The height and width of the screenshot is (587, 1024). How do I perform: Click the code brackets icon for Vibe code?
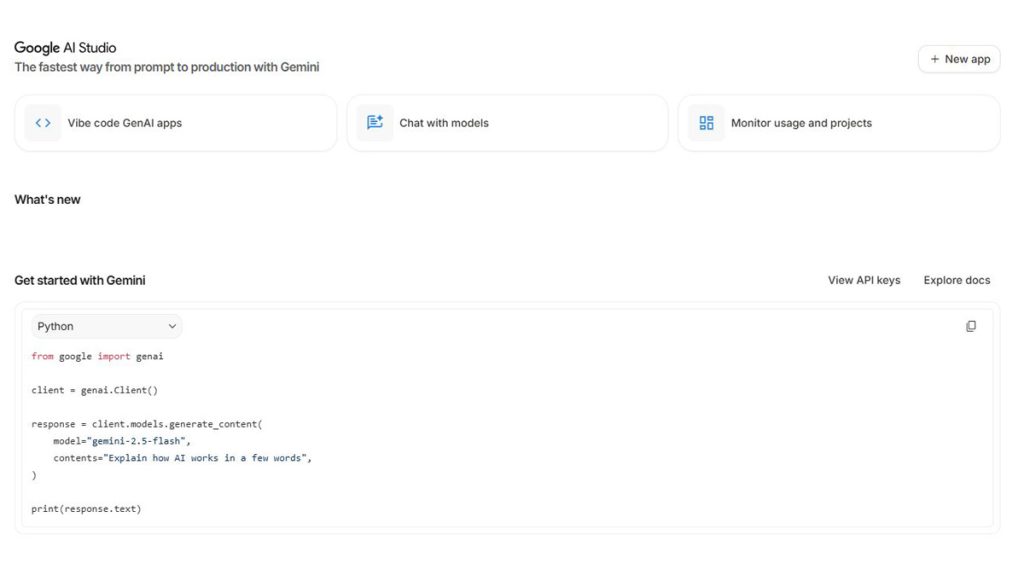coord(43,123)
